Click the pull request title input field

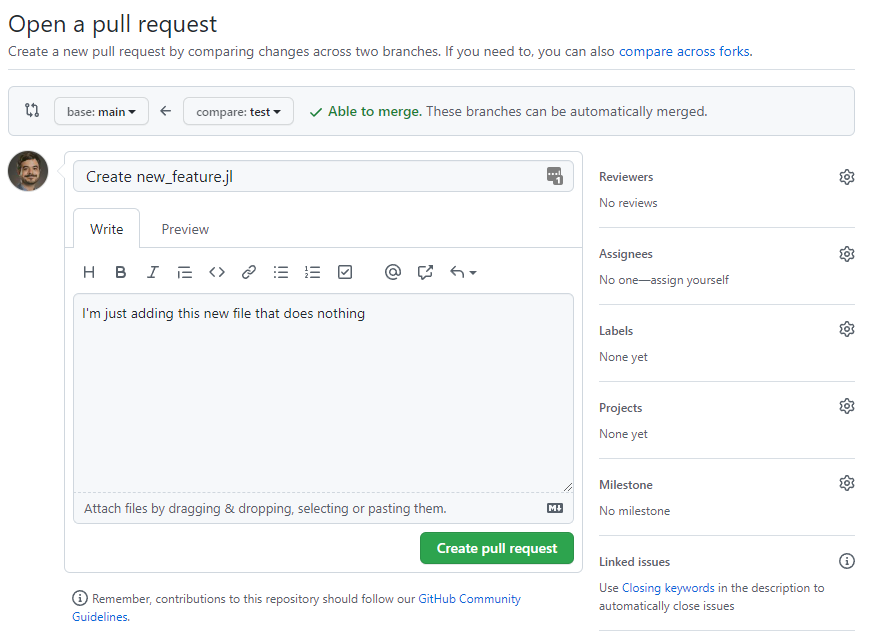(310, 177)
